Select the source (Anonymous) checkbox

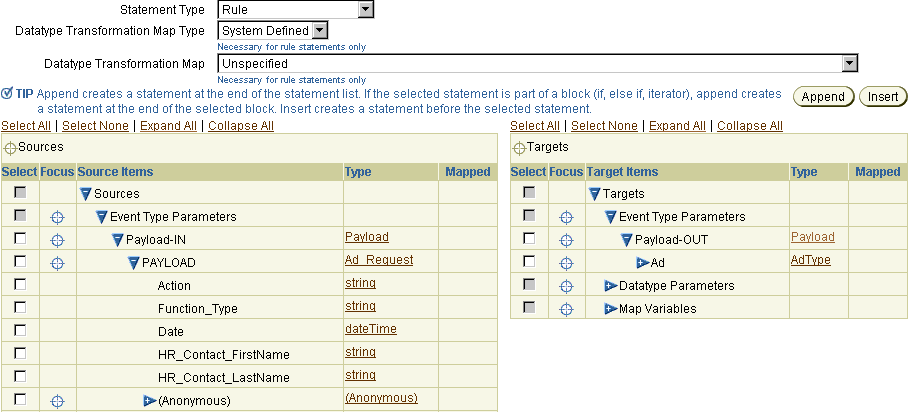[x=20, y=399]
